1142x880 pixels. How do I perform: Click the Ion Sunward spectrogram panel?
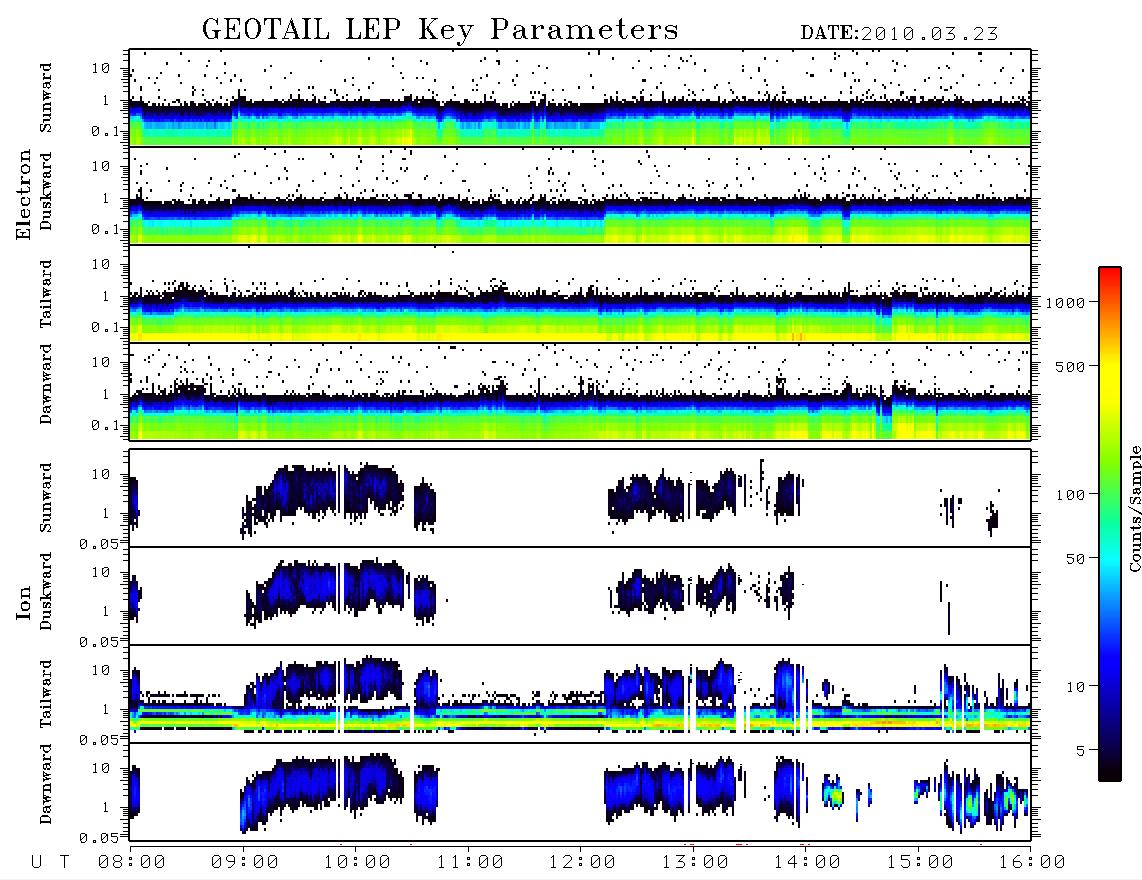pos(580,498)
